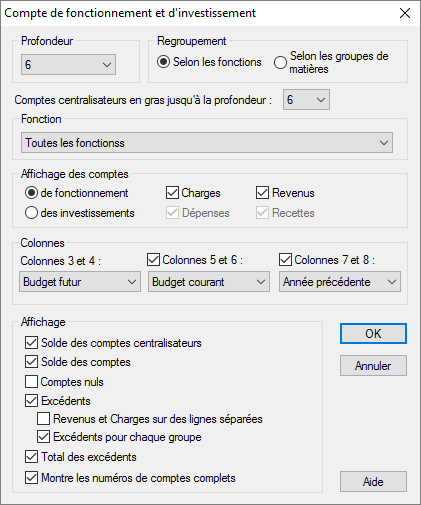Viewport: 421px width, 505px height.
Task: Open the 'Toutes les fonctionss' dropdown
Action: tap(207, 143)
